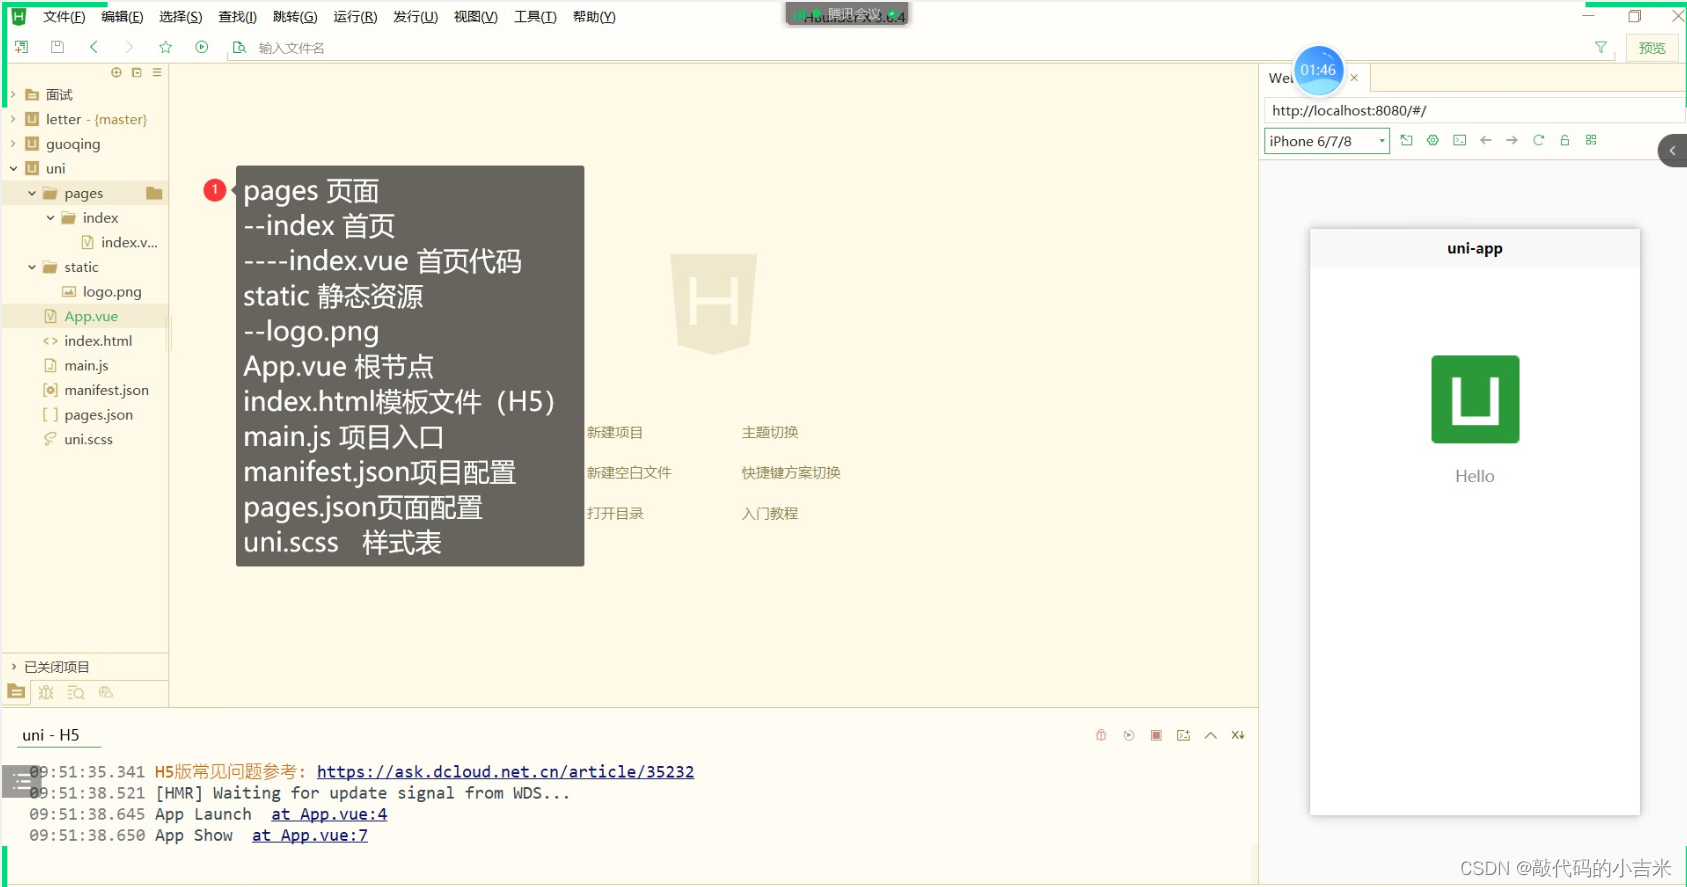
Task: Open the 视图(V) menu
Action: click(476, 17)
